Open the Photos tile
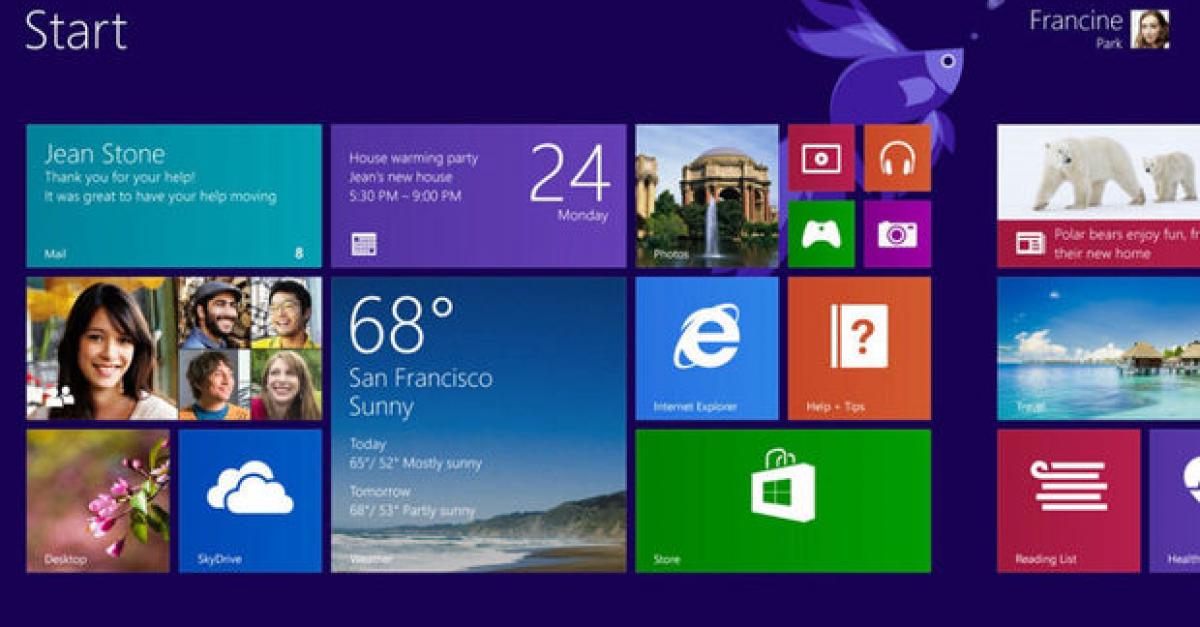Image resolution: width=1200 pixels, height=627 pixels. 707,196
